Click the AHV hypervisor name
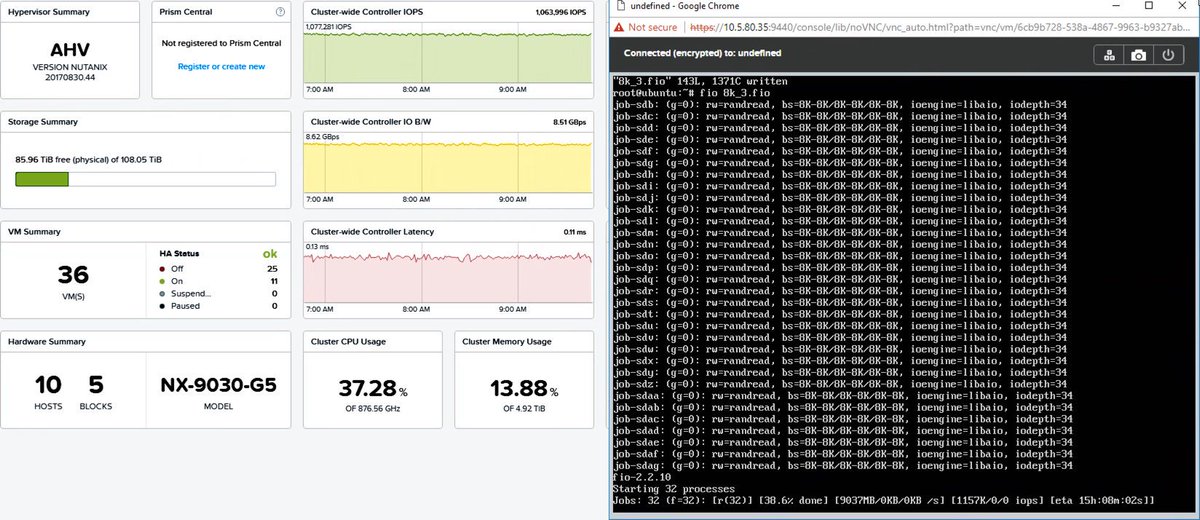 pos(70,49)
